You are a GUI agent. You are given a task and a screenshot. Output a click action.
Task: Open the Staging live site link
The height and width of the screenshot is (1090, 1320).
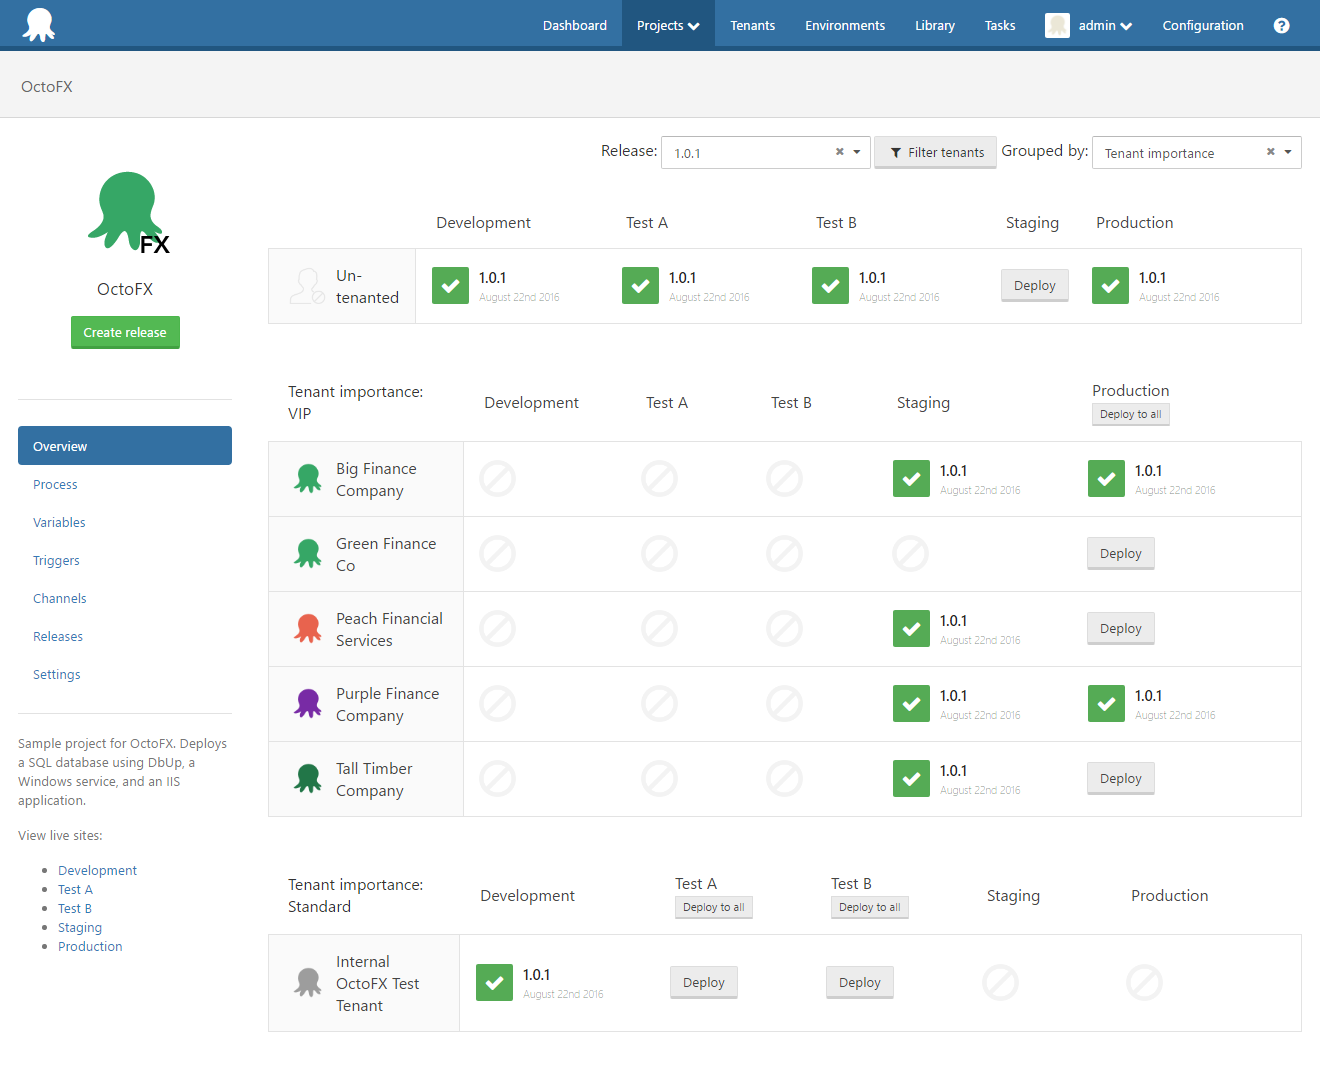(x=79, y=927)
